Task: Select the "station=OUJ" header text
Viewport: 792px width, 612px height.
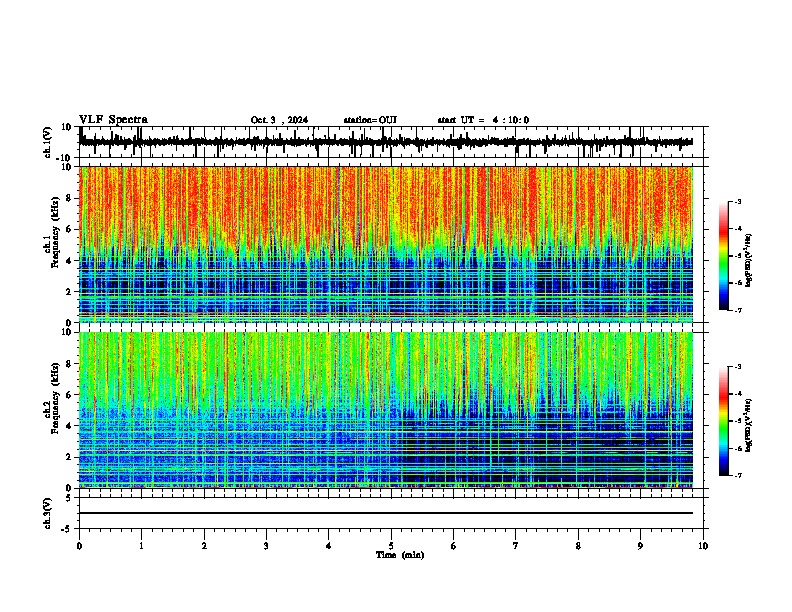Action: tap(370, 120)
